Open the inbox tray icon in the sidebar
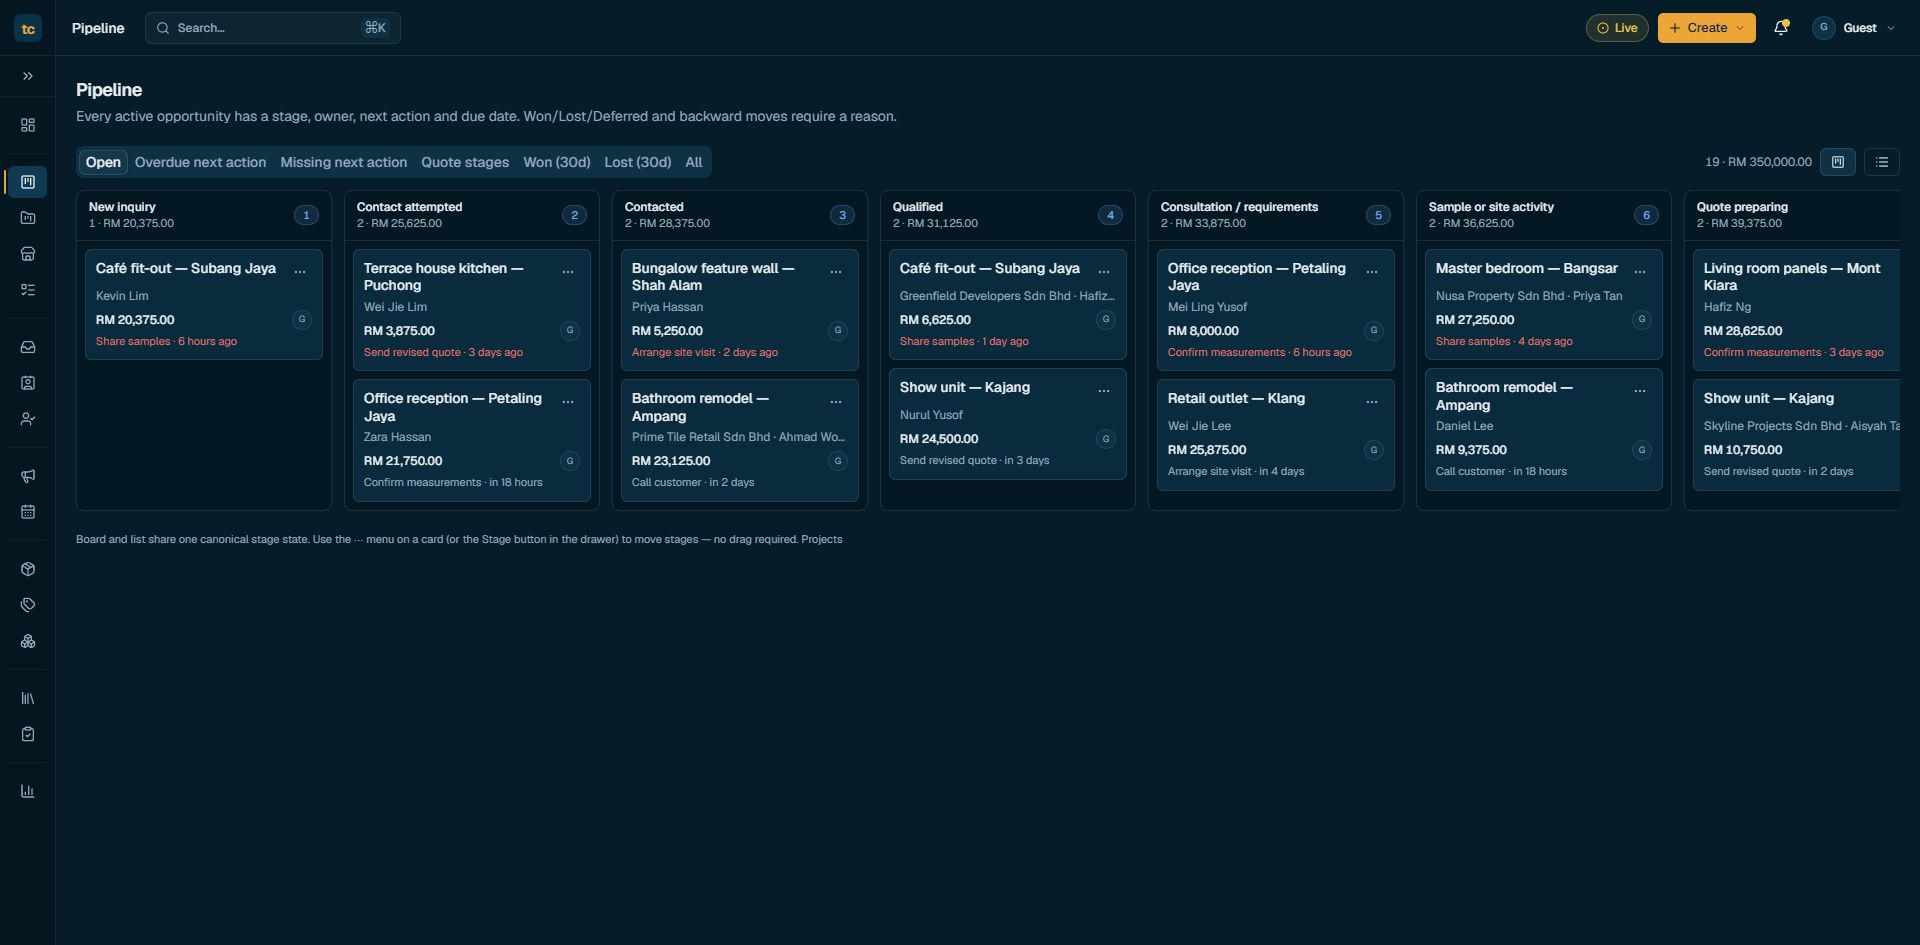1920x945 pixels. pos(28,347)
